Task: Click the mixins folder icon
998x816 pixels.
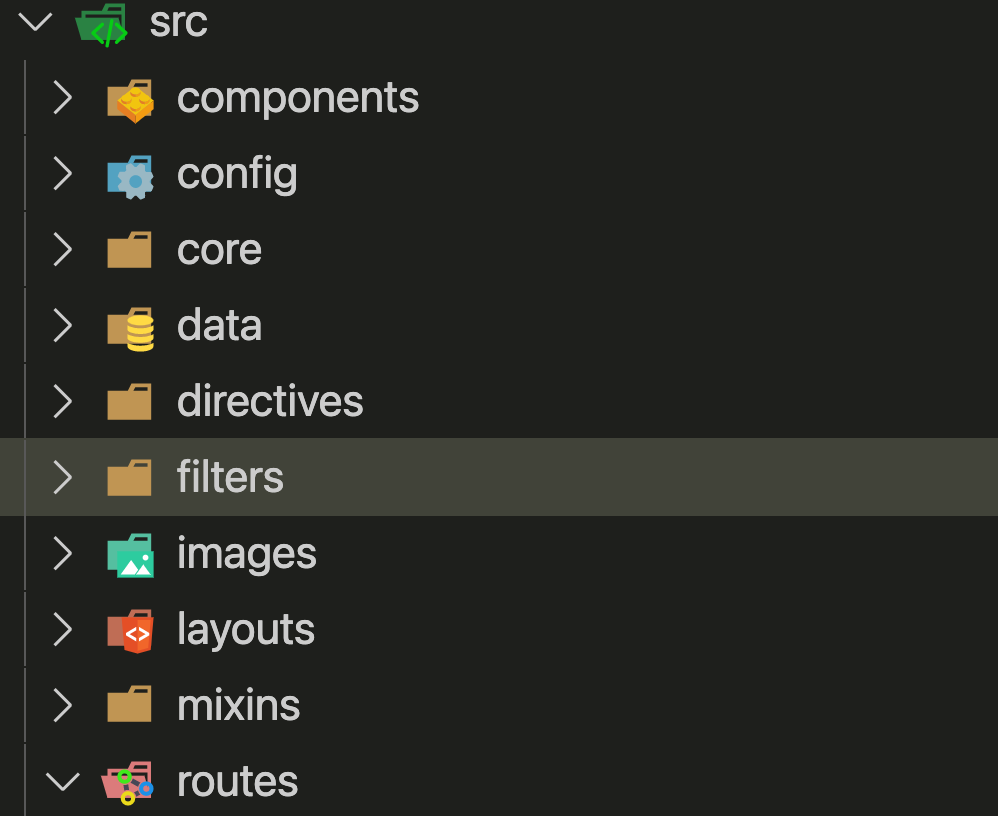Action: point(129,706)
